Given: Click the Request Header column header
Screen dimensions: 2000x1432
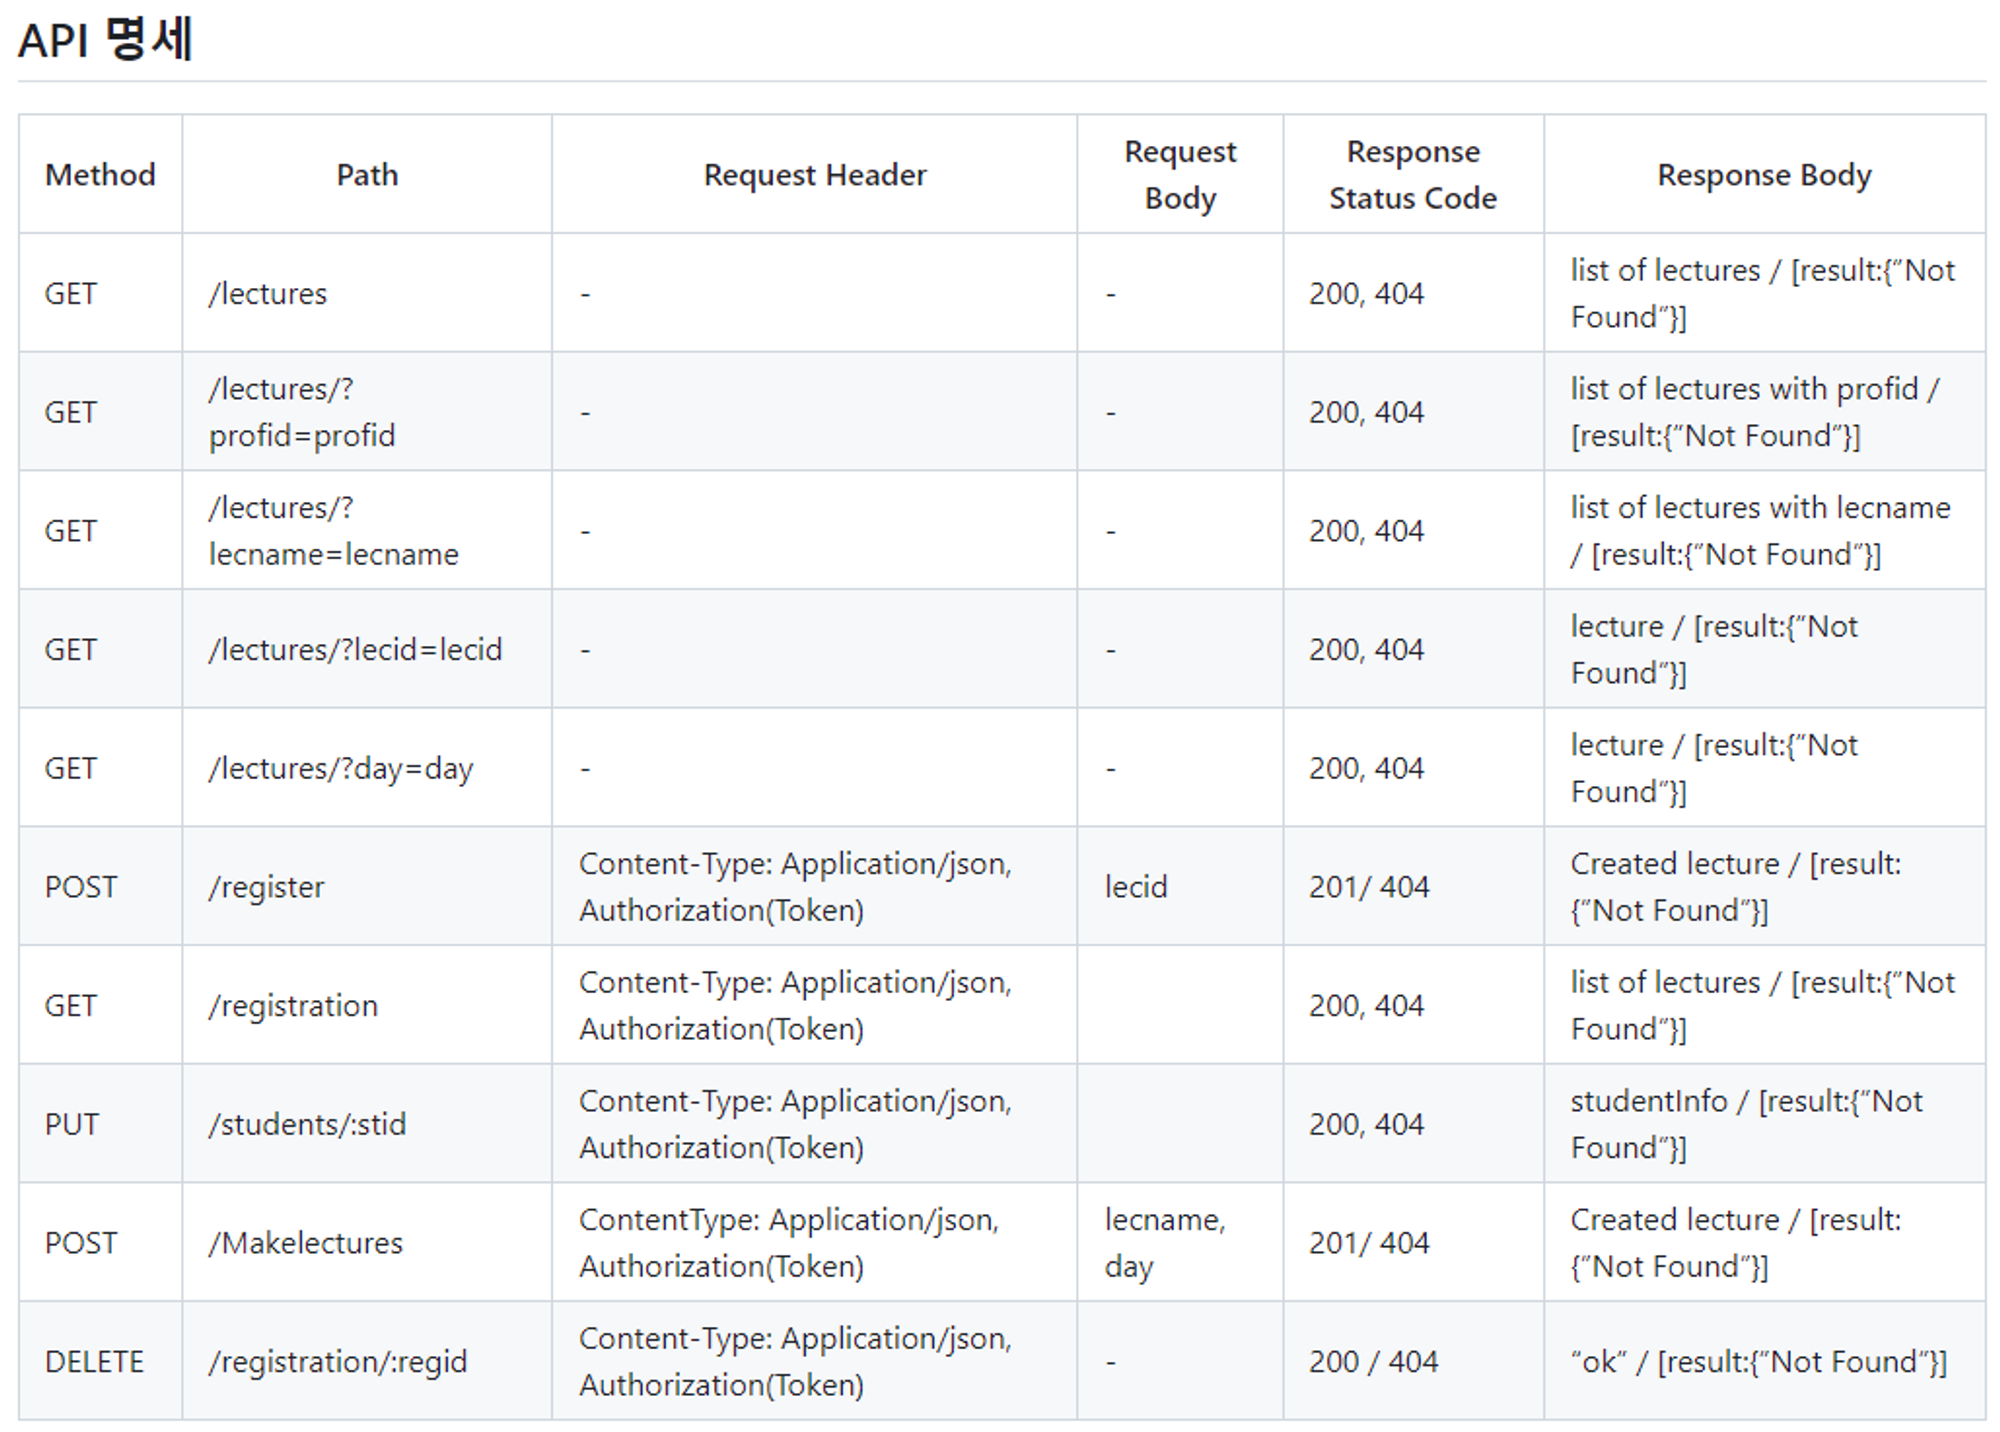Looking at the screenshot, I should pyautogui.click(x=814, y=175).
